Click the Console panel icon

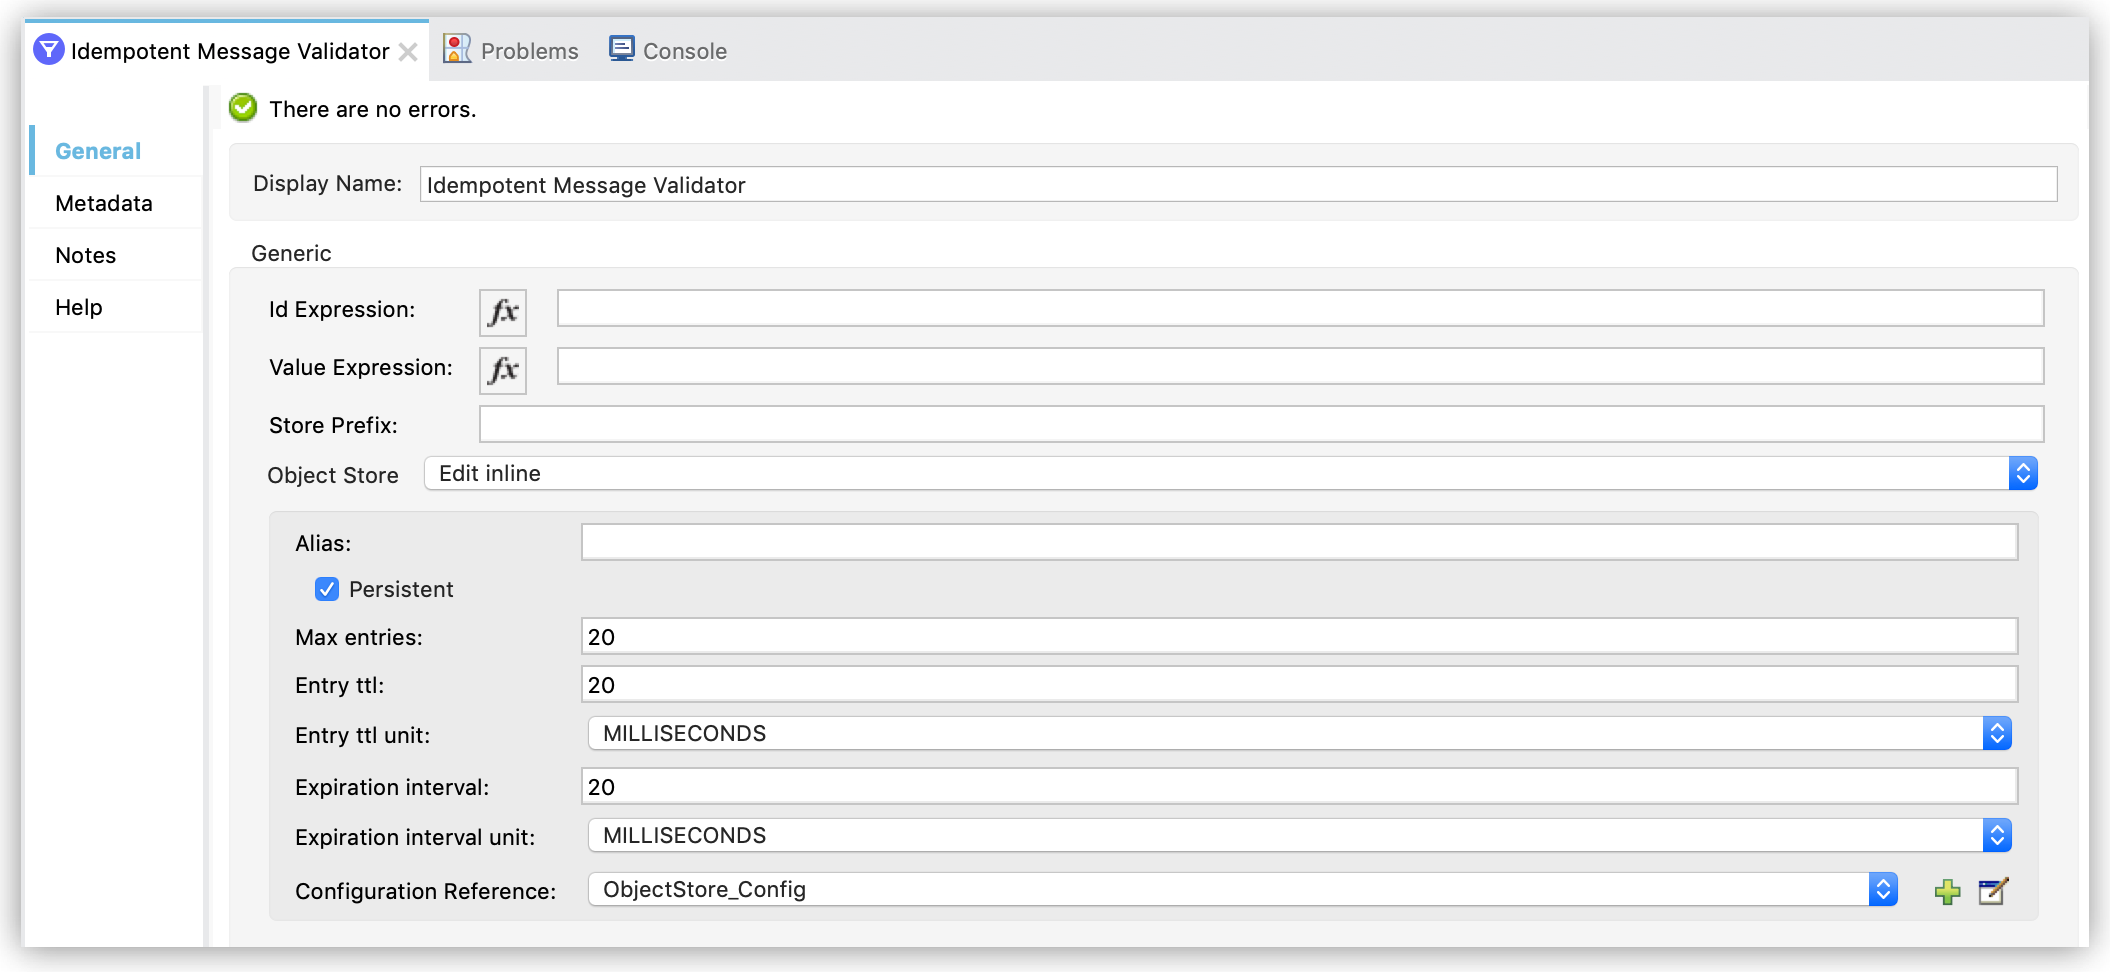point(621,48)
